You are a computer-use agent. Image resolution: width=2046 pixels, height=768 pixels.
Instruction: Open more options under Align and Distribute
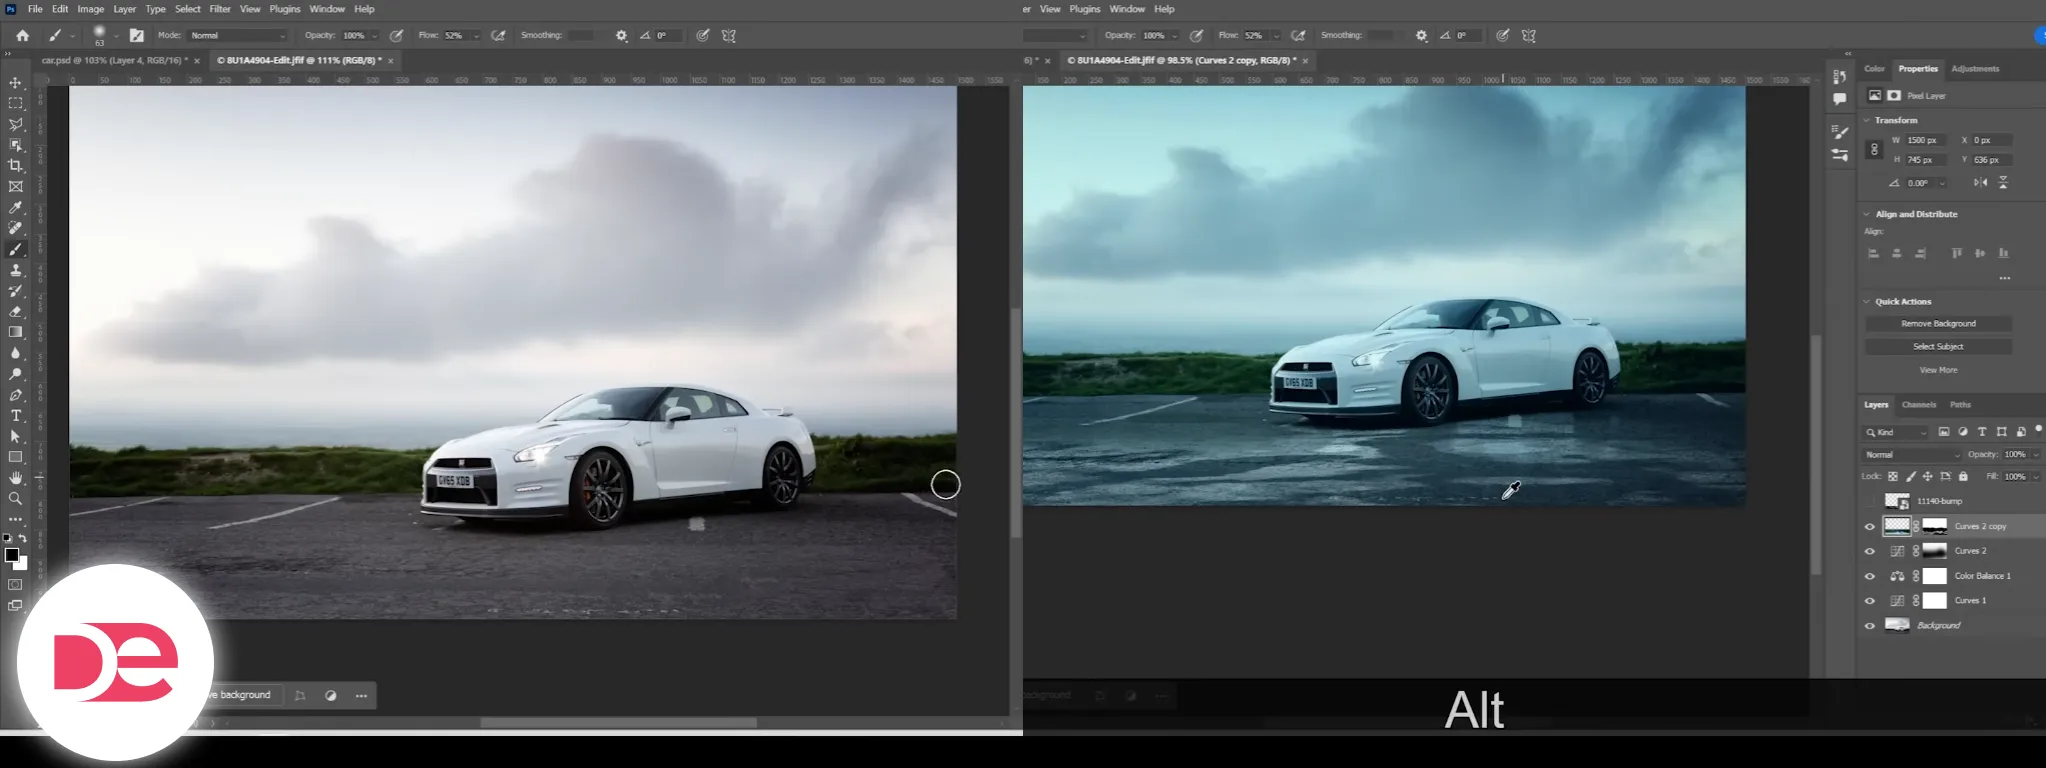tap(2004, 278)
